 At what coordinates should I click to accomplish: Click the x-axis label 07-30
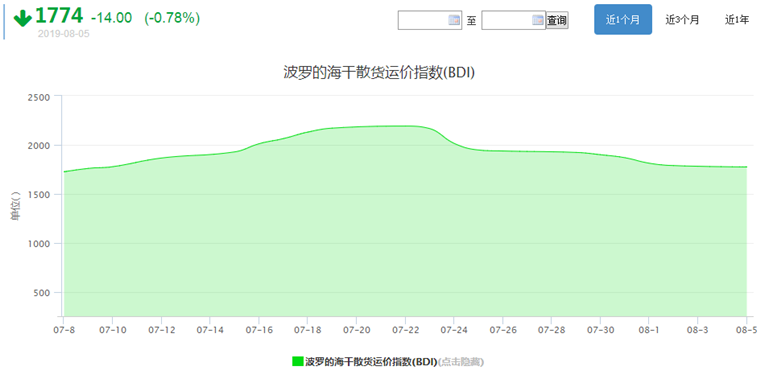pos(600,330)
